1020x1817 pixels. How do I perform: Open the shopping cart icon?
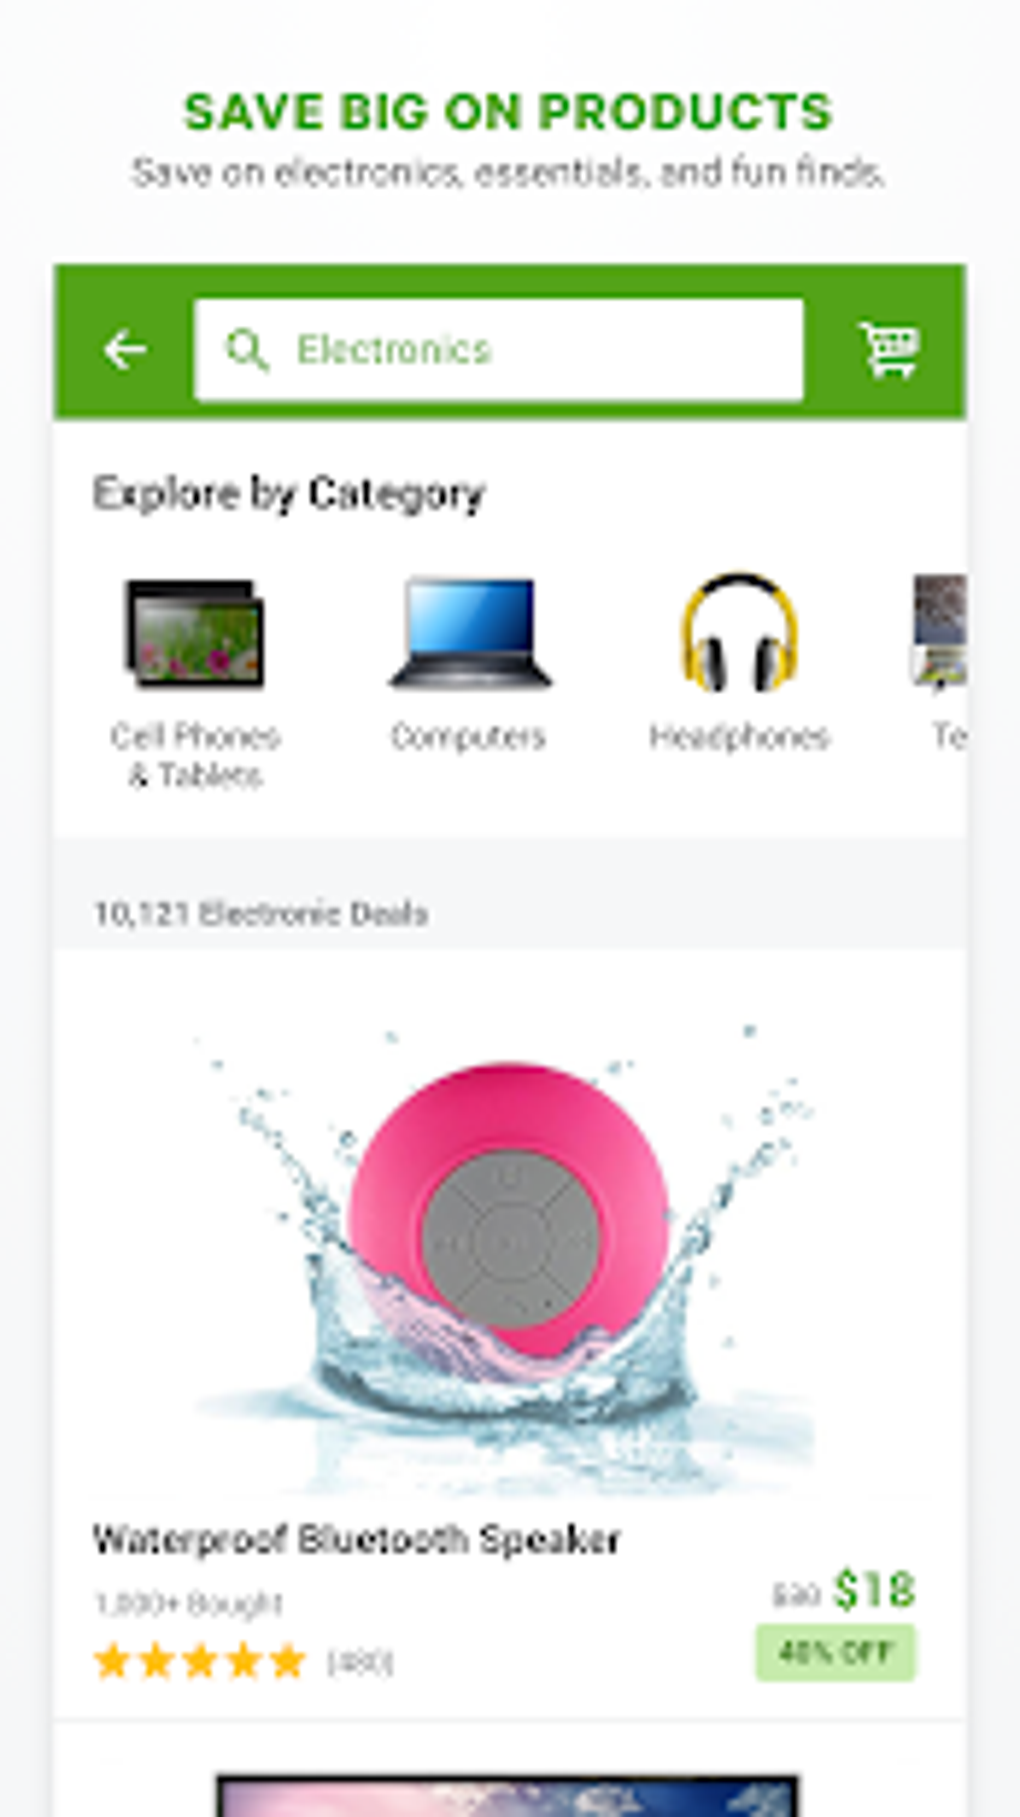pos(889,349)
